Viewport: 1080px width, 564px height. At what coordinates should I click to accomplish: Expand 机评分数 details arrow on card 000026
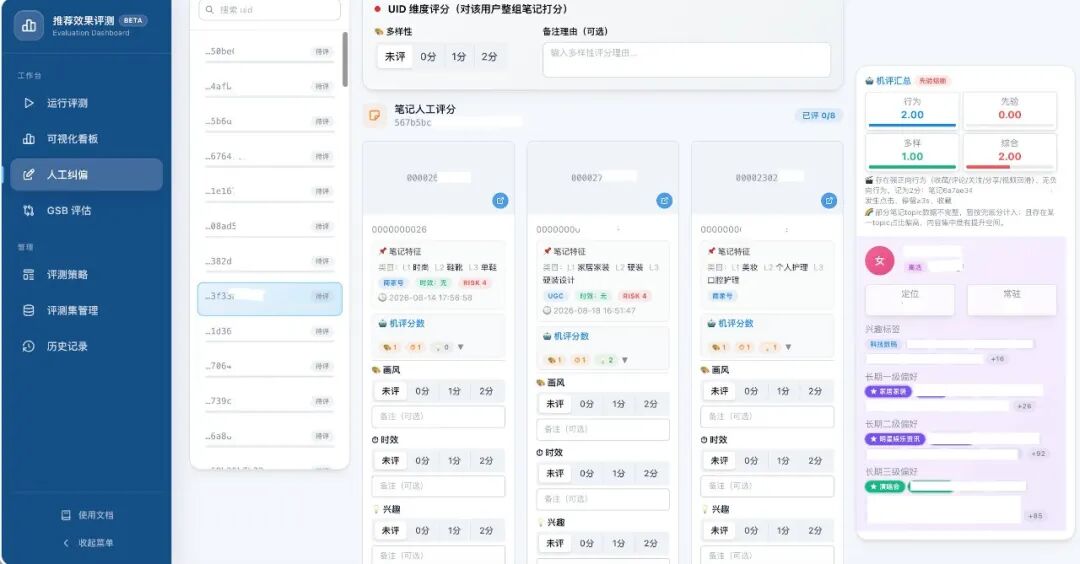point(461,347)
